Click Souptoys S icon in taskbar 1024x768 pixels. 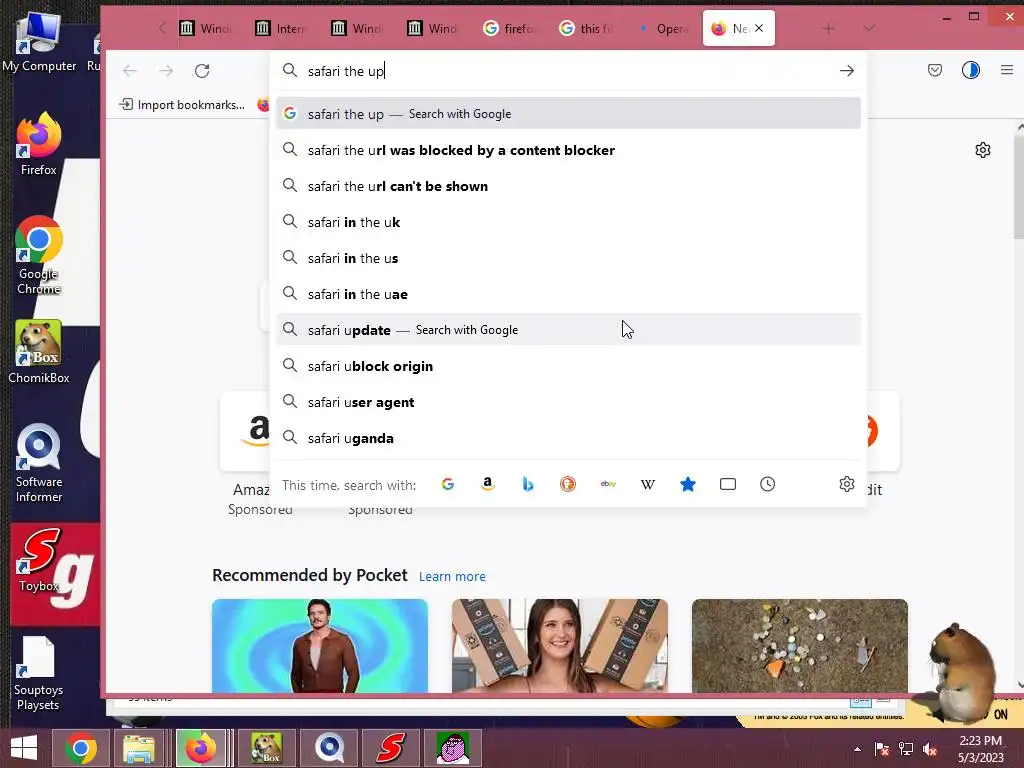coord(391,748)
